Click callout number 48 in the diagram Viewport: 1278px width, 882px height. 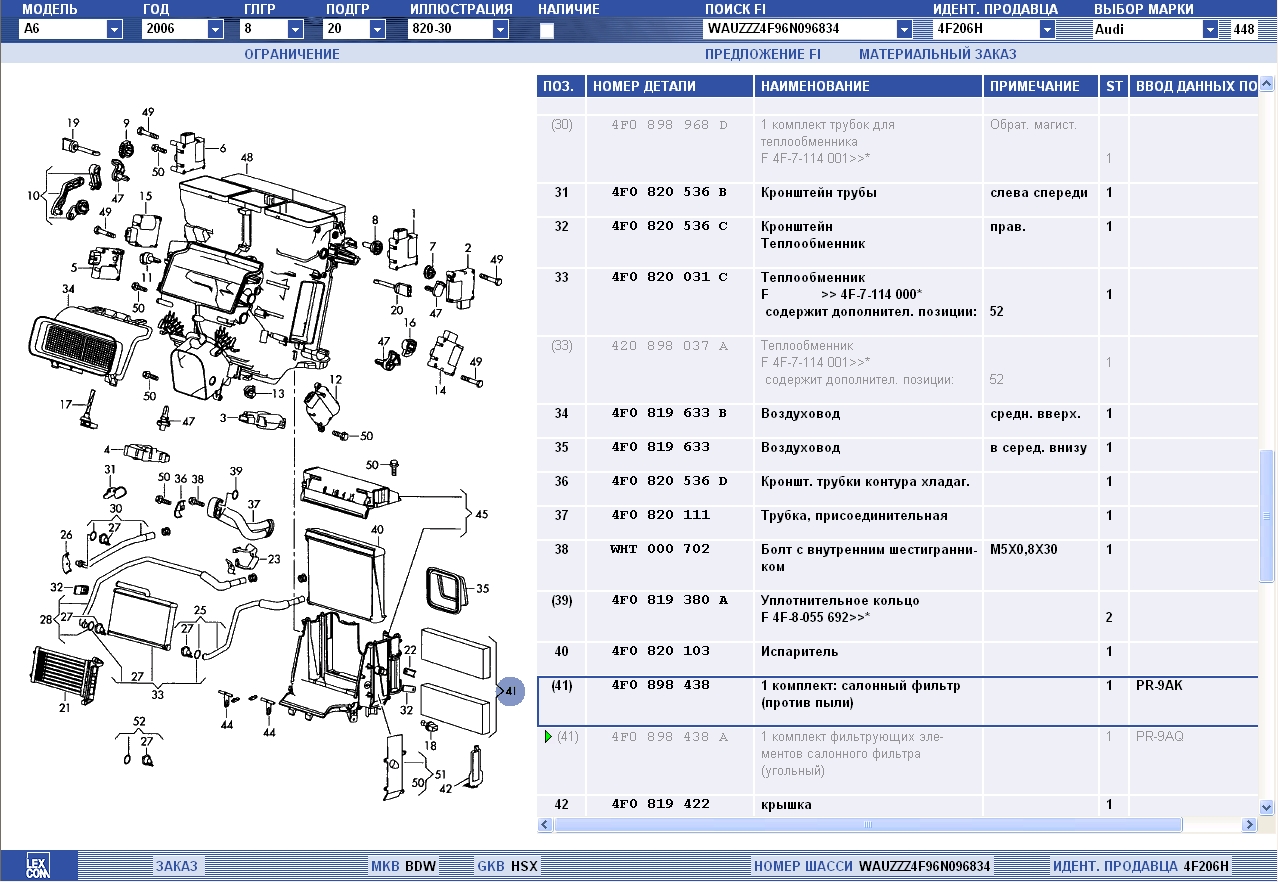246,157
